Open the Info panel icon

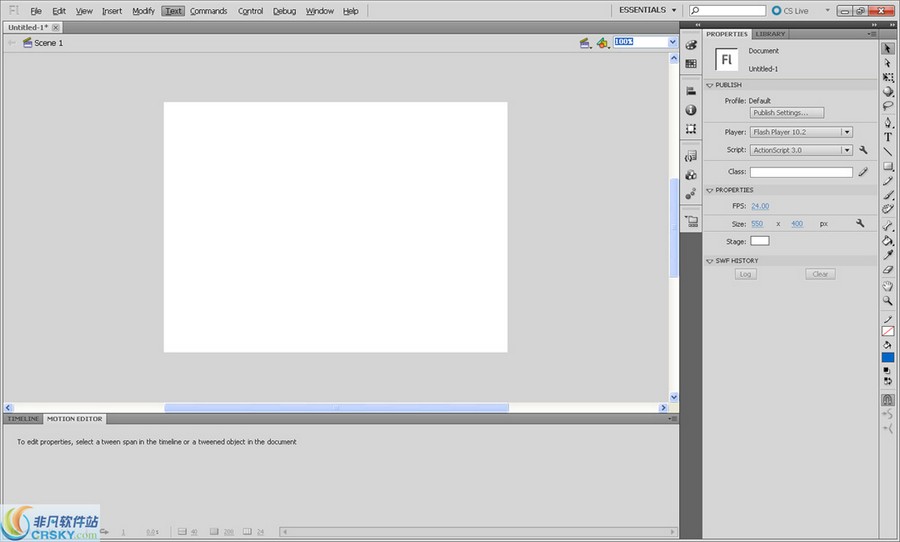(x=691, y=110)
